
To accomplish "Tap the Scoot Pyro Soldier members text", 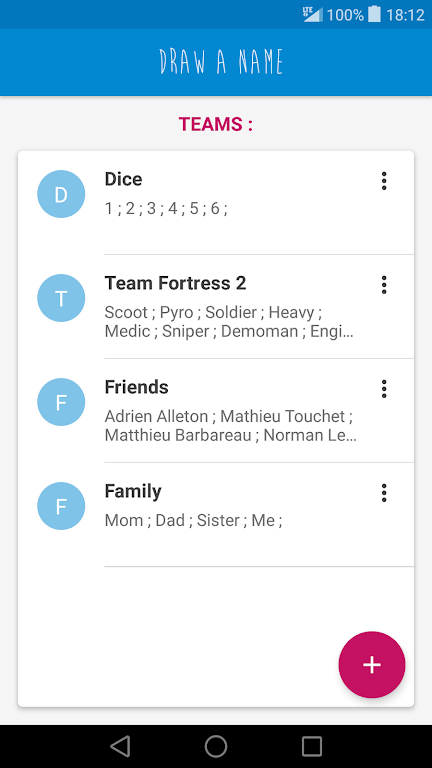I will 229,322.
